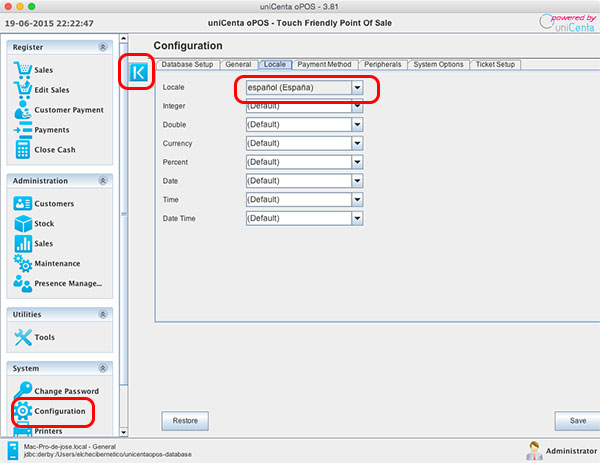Click the Administrator user avatar icon
The height and width of the screenshot is (463, 600).
click(x=534, y=451)
